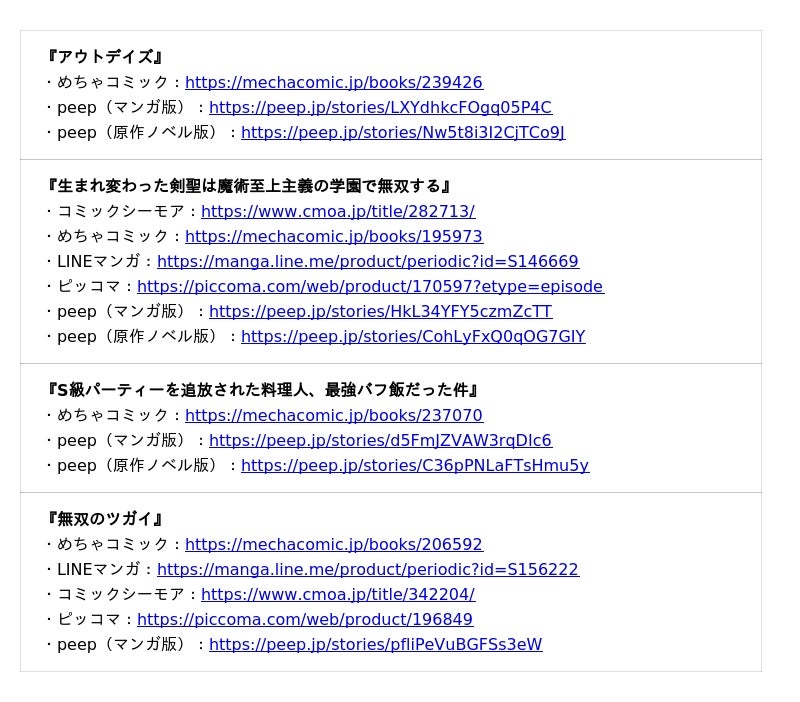Visit the mechacomic.jp books/206592 link

pos(333,545)
